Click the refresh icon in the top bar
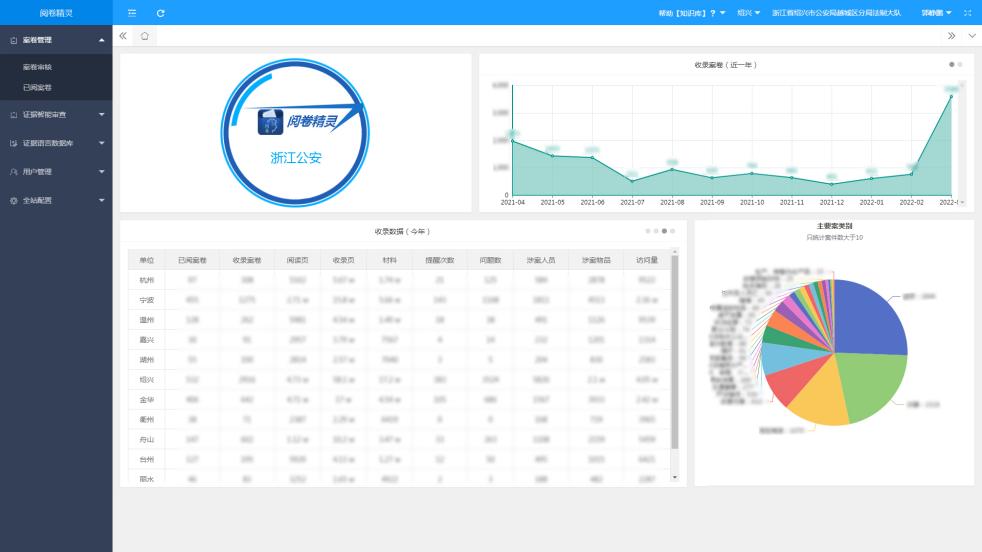 click(x=160, y=13)
